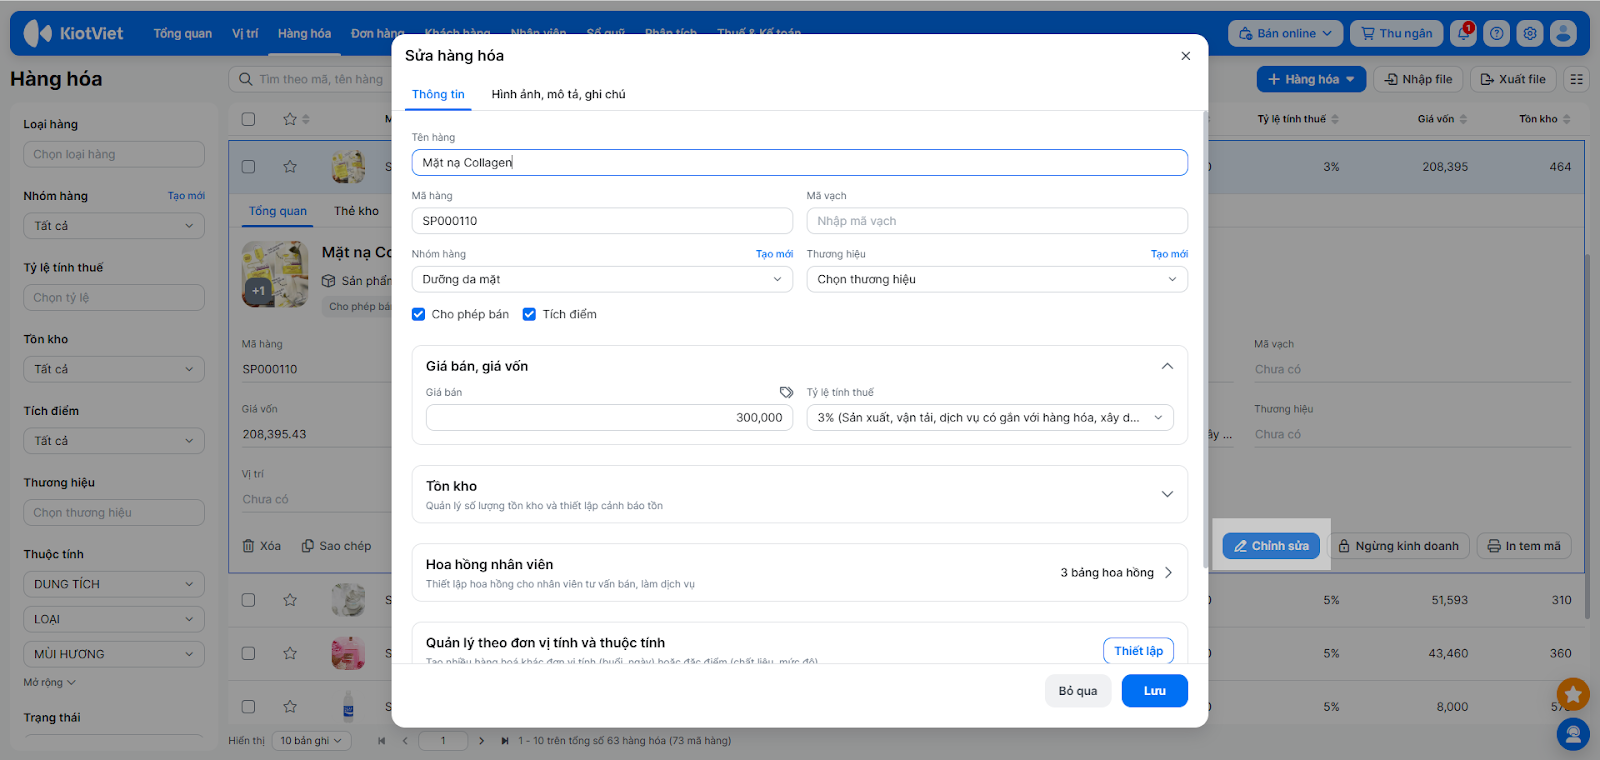Open the Chọn thương hiệu dropdown in dialog
The width and height of the screenshot is (1600, 760).
997,279
